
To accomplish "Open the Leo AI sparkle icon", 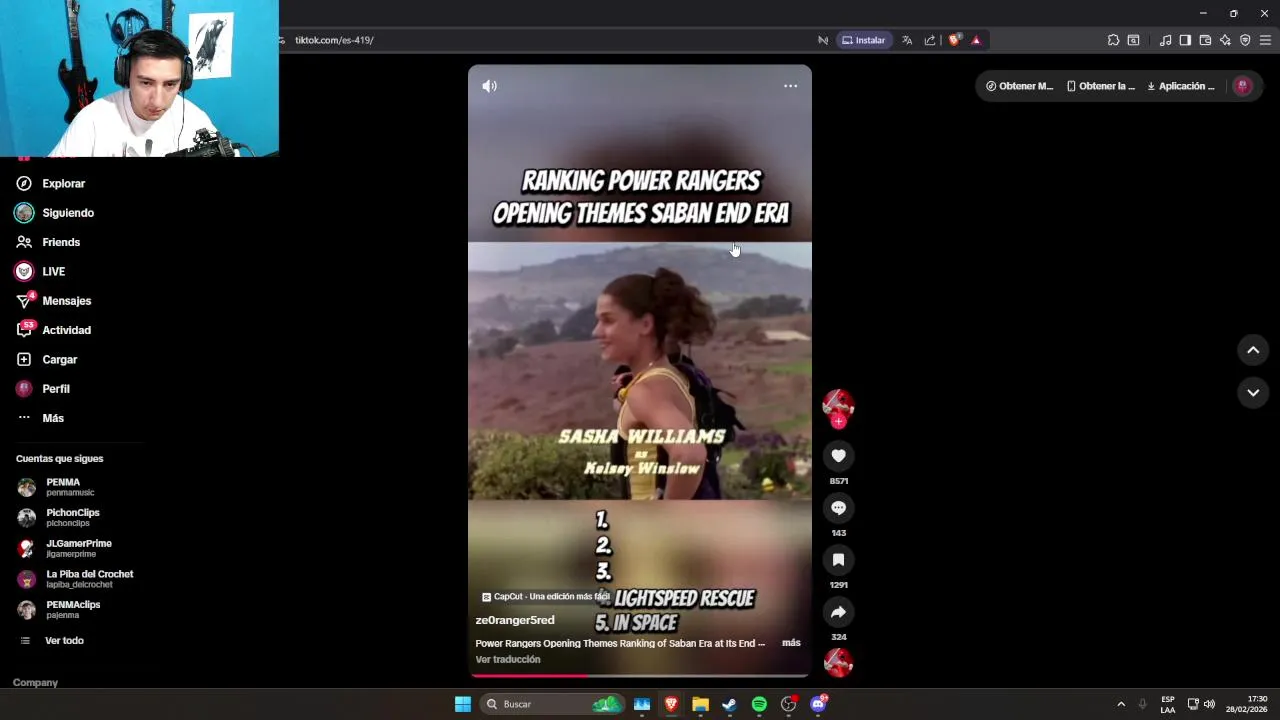I will [1225, 40].
